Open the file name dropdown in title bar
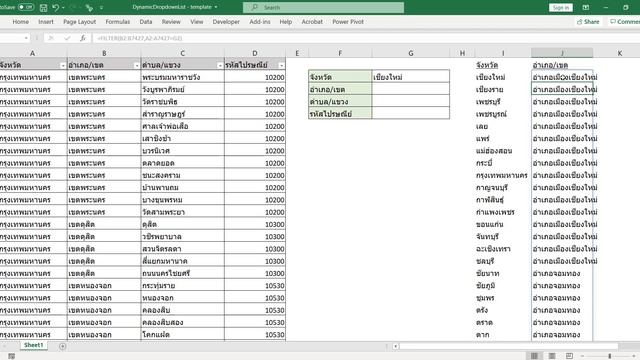The width and height of the screenshot is (640, 360). (x=216, y=7)
